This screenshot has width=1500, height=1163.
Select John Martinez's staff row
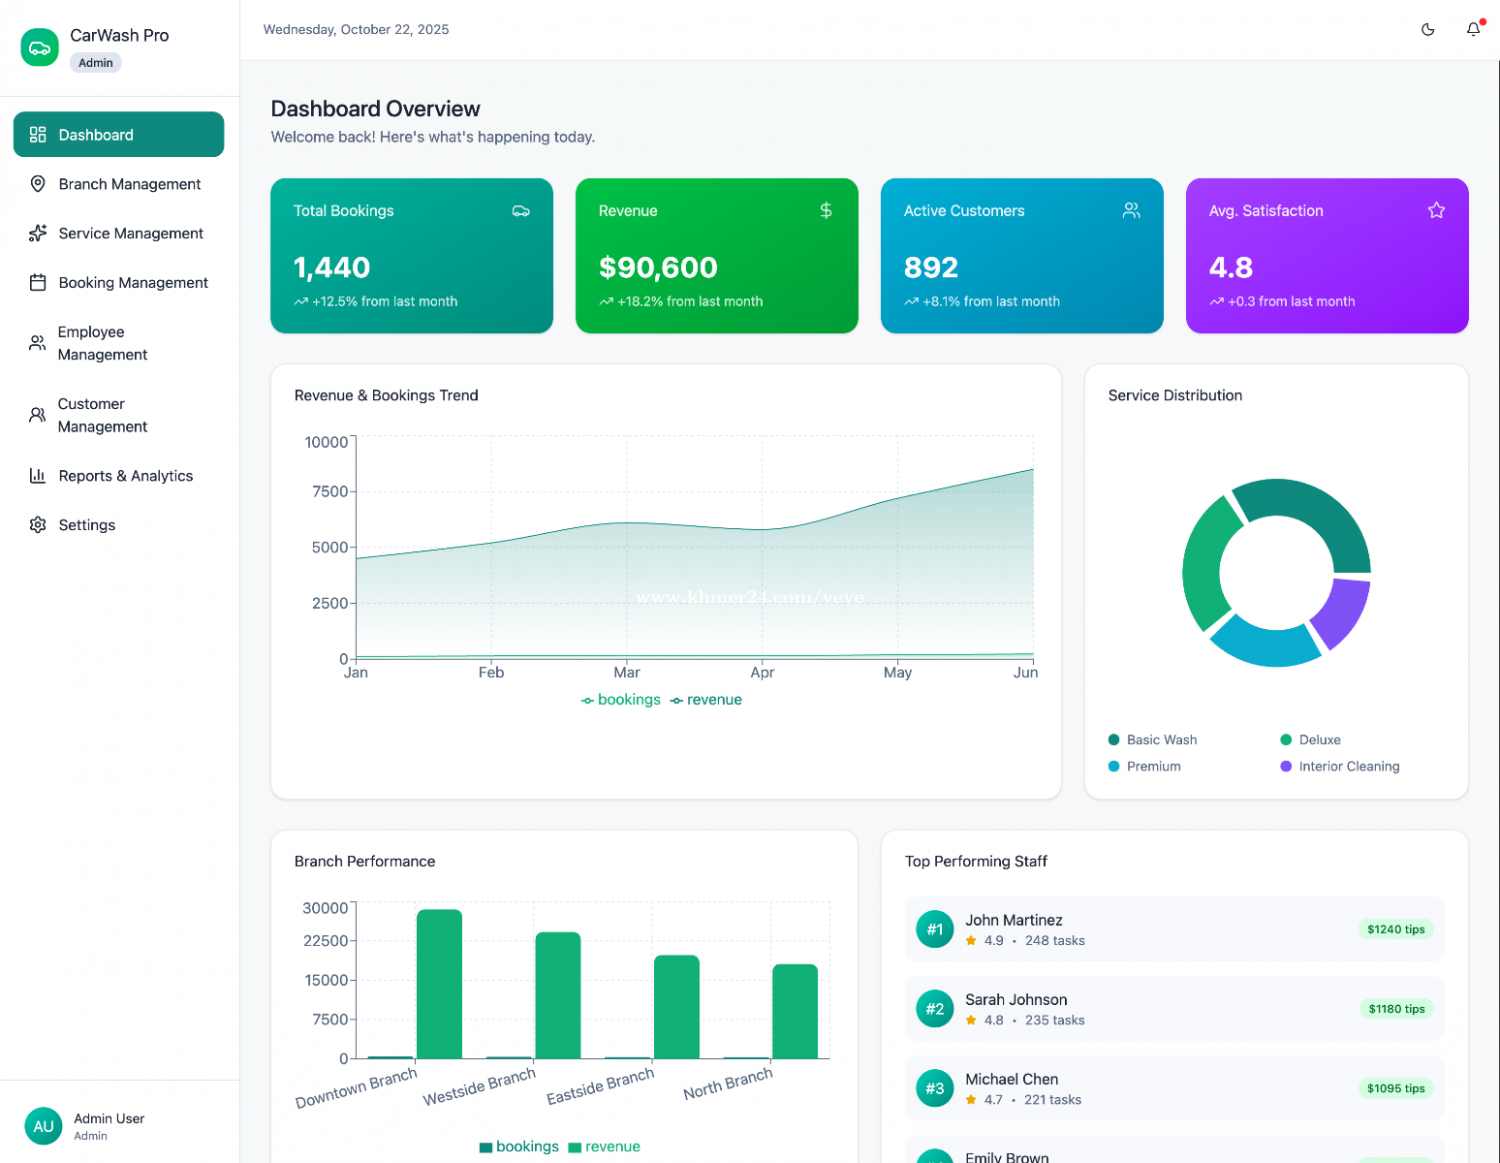[1174, 930]
